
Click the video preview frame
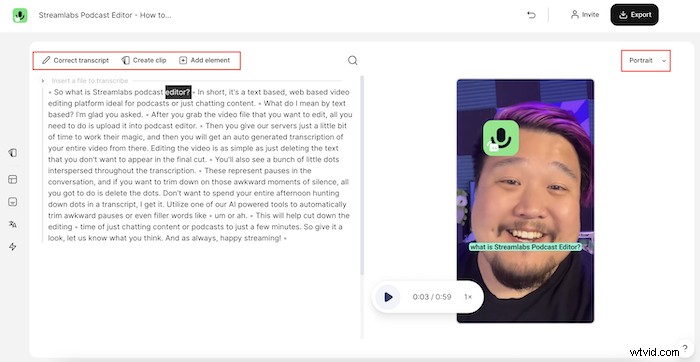pyautogui.click(x=525, y=201)
